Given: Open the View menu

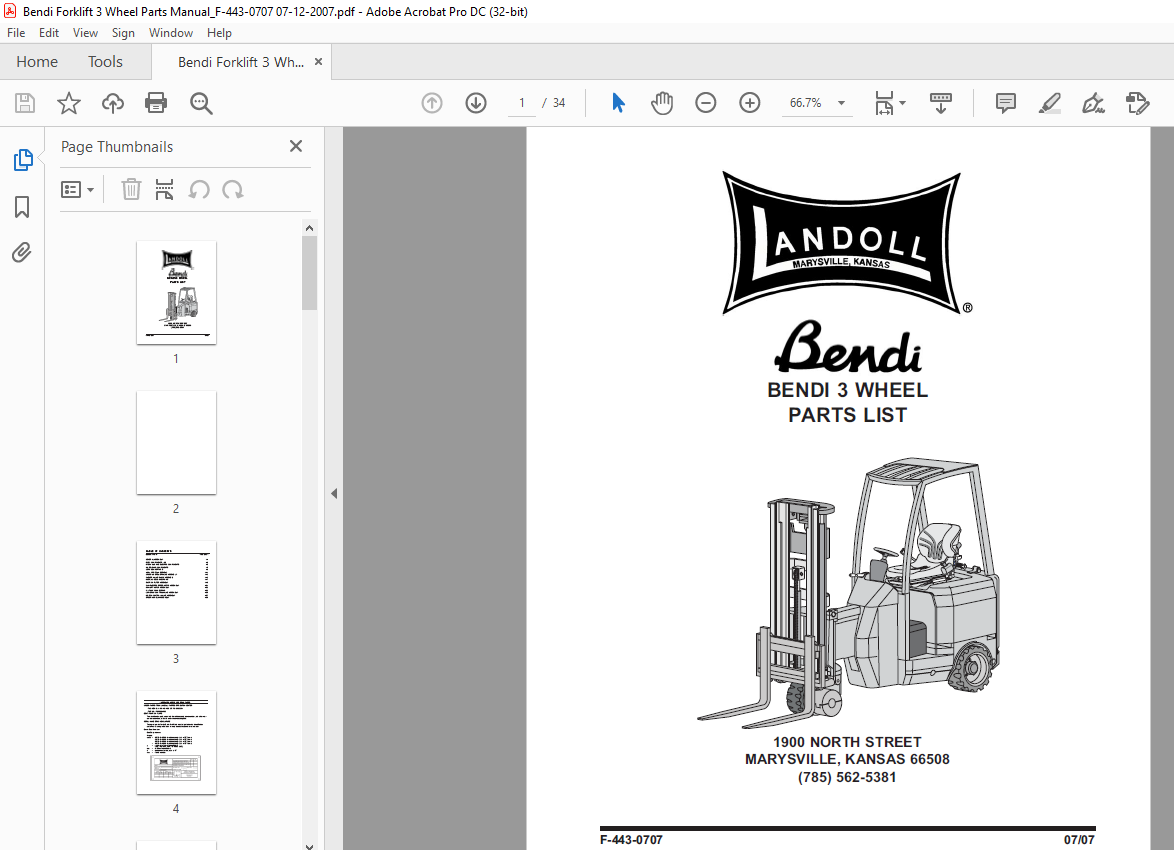Looking at the screenshot, I should 85,33.
